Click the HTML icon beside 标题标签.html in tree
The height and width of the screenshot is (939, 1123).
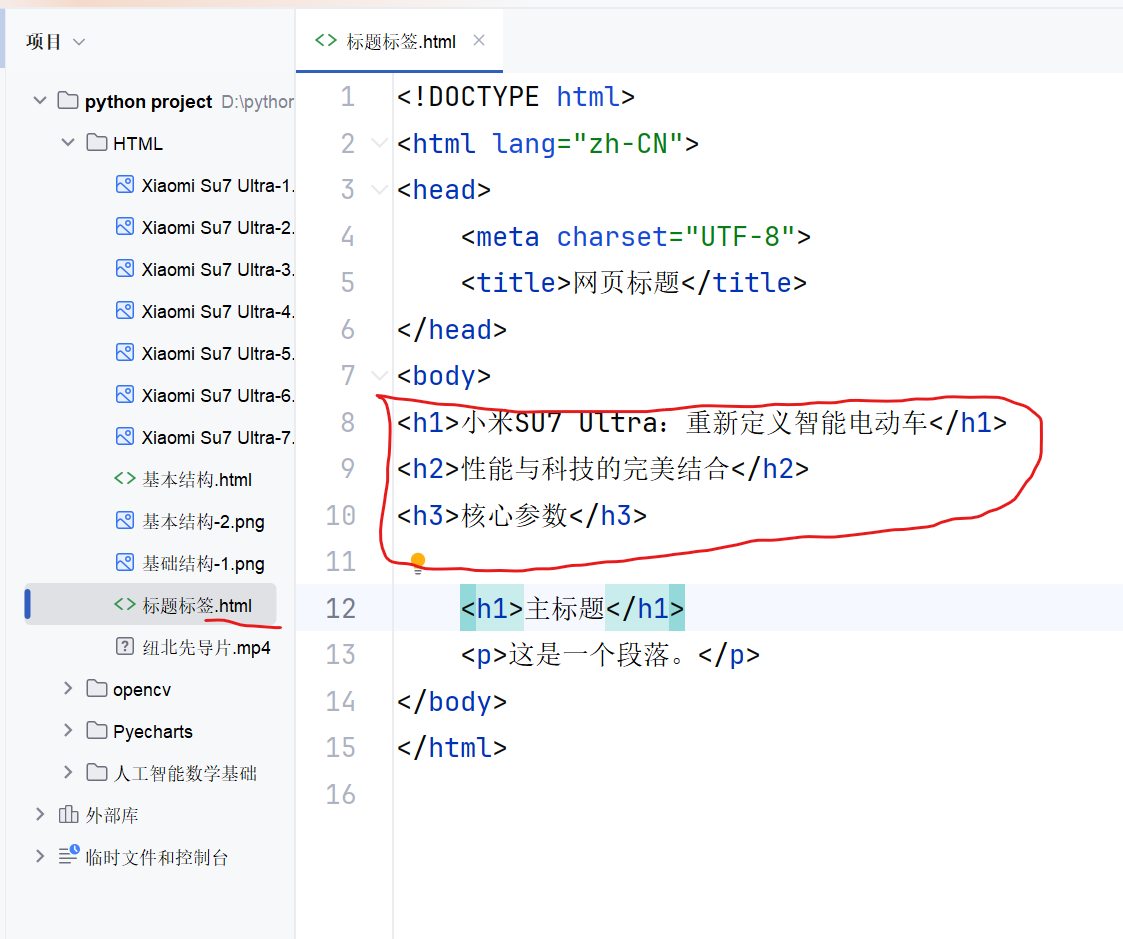point(125,605)
